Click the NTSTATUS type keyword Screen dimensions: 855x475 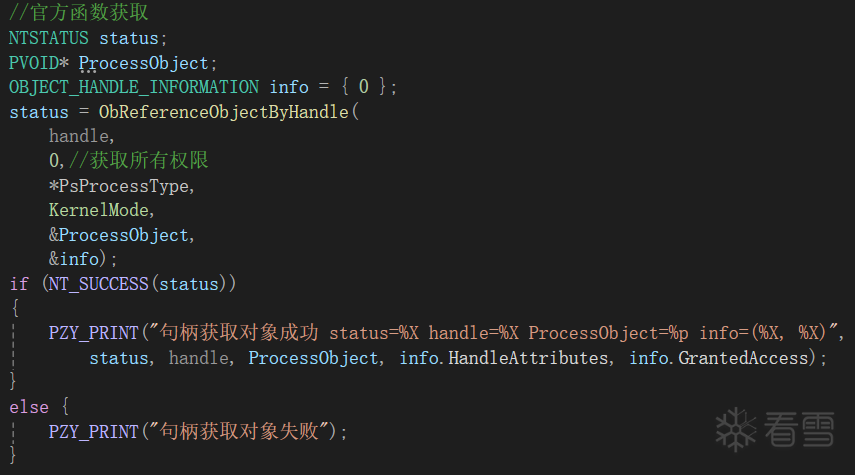tap(49, 38)
